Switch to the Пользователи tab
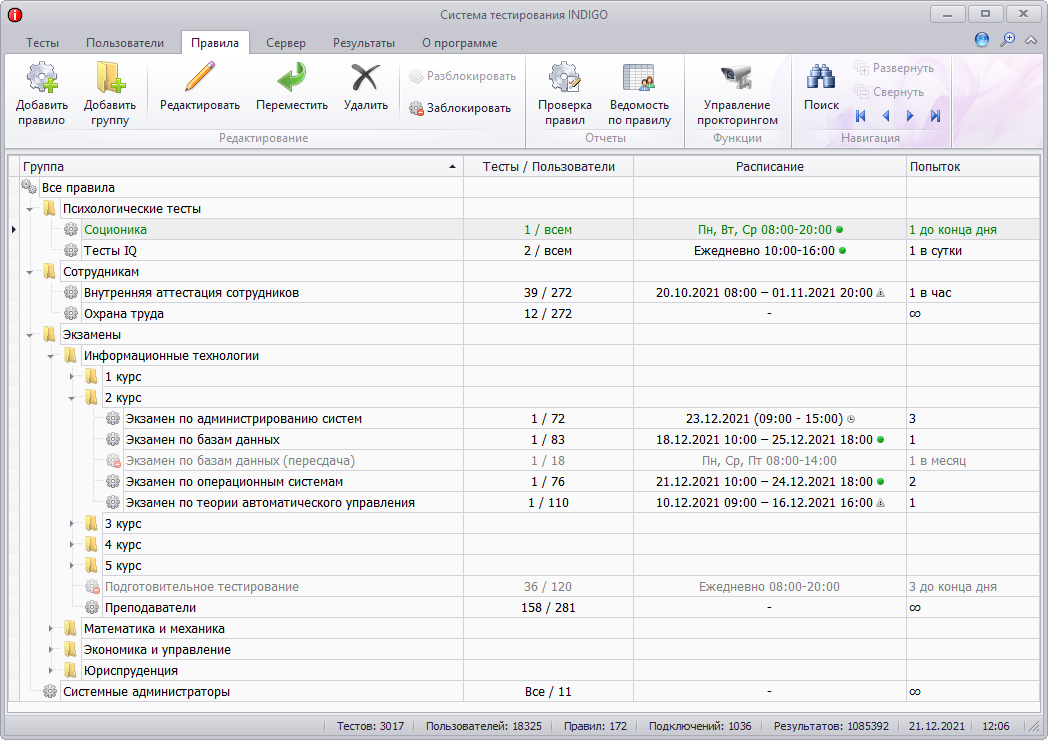1048x740 pixels. (125, 43)
